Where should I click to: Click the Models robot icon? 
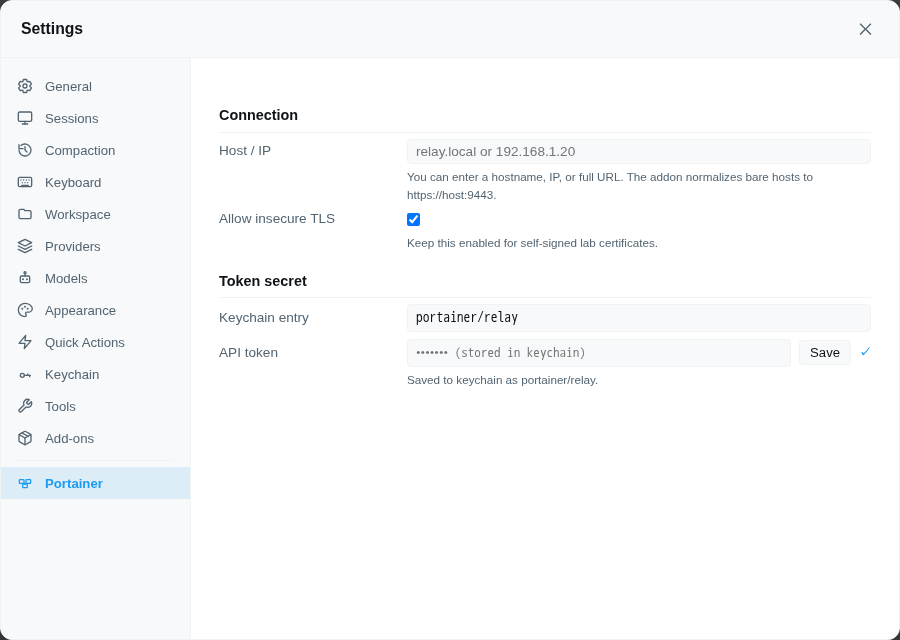coord(25,278)
